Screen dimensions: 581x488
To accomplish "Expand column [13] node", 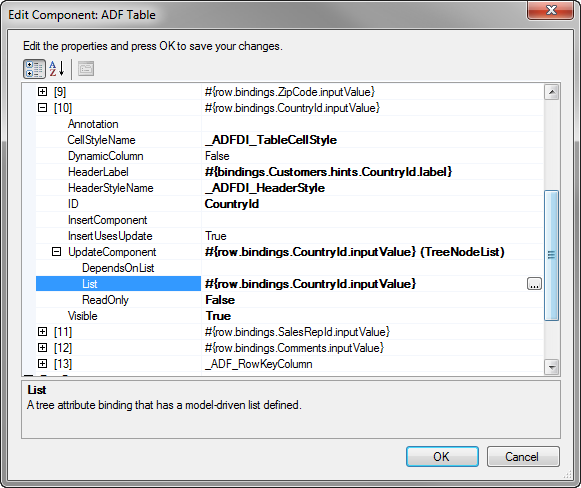I will pos(43,363).
